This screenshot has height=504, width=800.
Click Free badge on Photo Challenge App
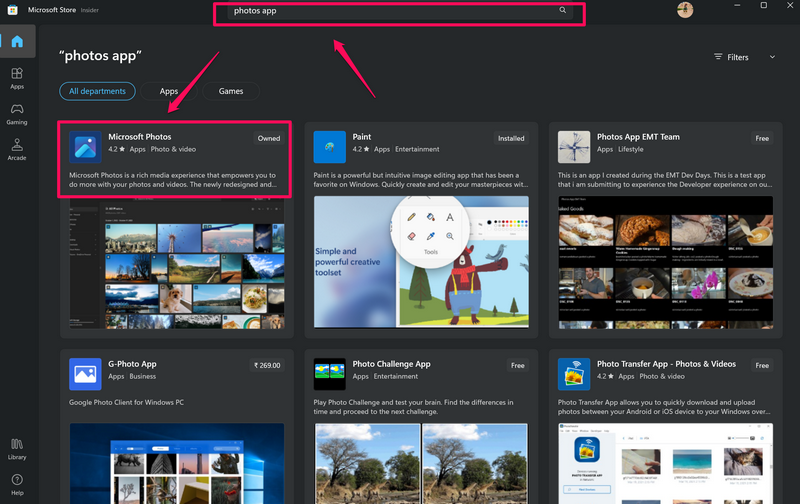point(517,366)
